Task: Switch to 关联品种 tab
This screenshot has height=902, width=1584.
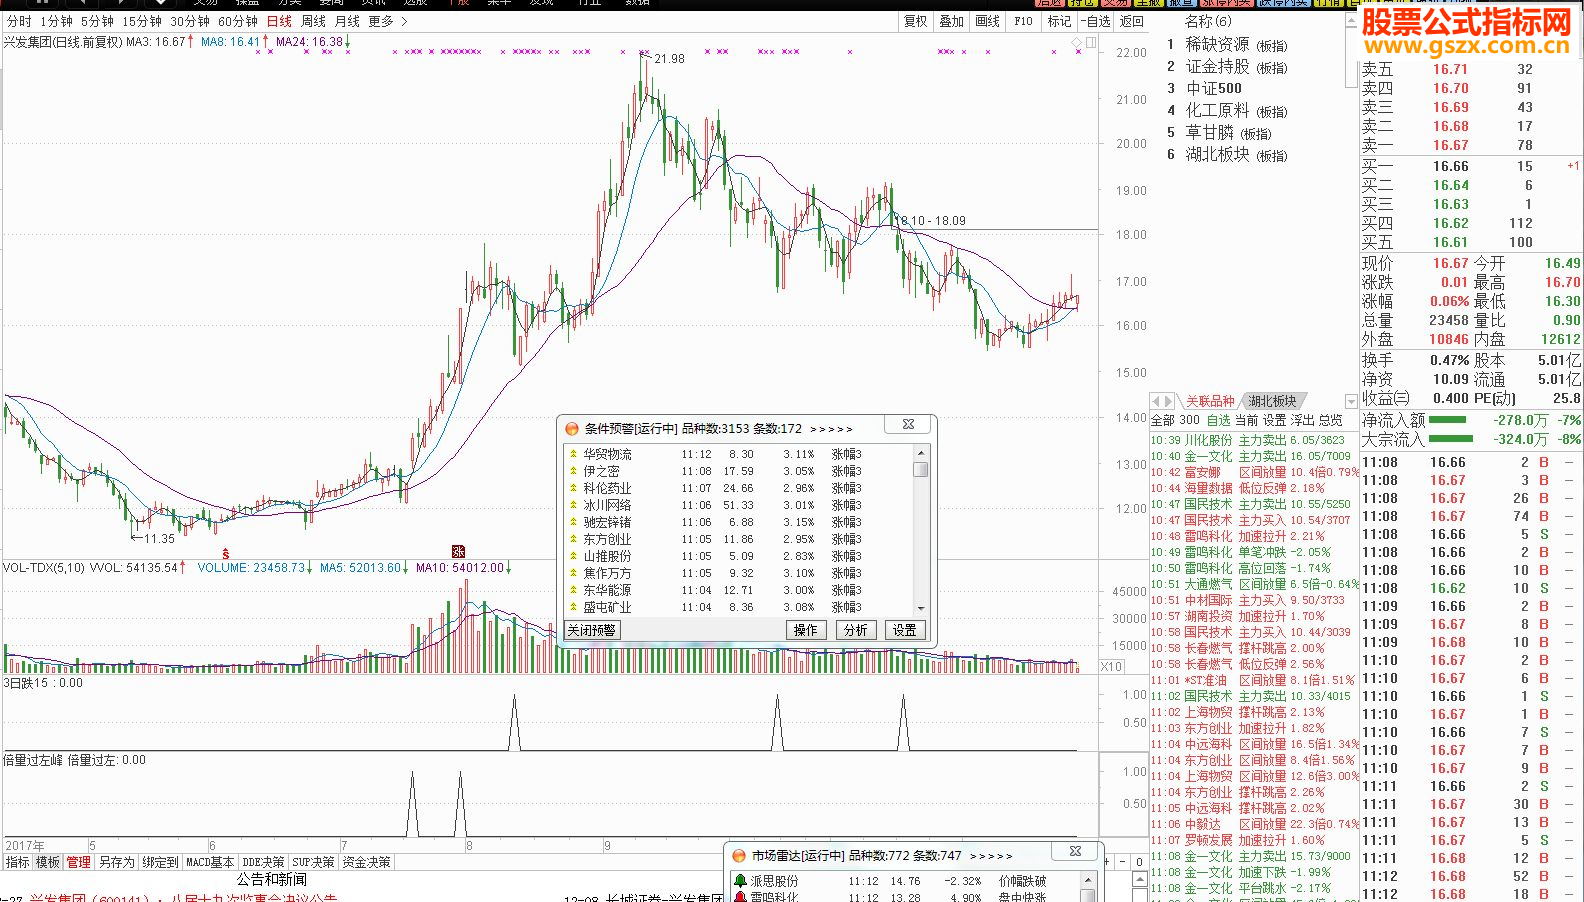Action: click(1210, 401)
